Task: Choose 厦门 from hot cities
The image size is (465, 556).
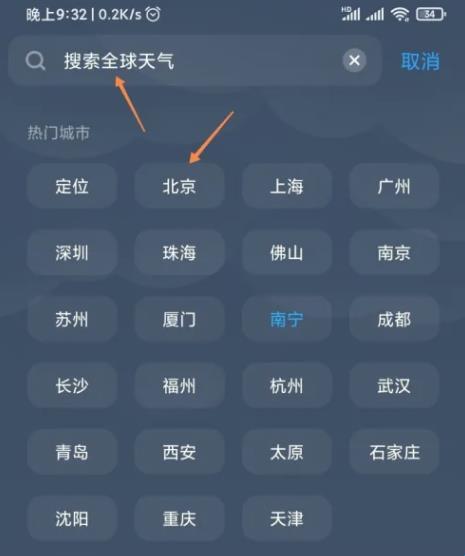Action: 179,319
